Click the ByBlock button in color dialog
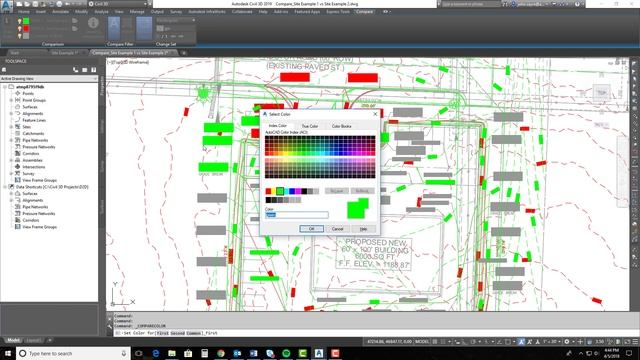Viewport: 640px width, 360px height. click(x=362, y=191)
